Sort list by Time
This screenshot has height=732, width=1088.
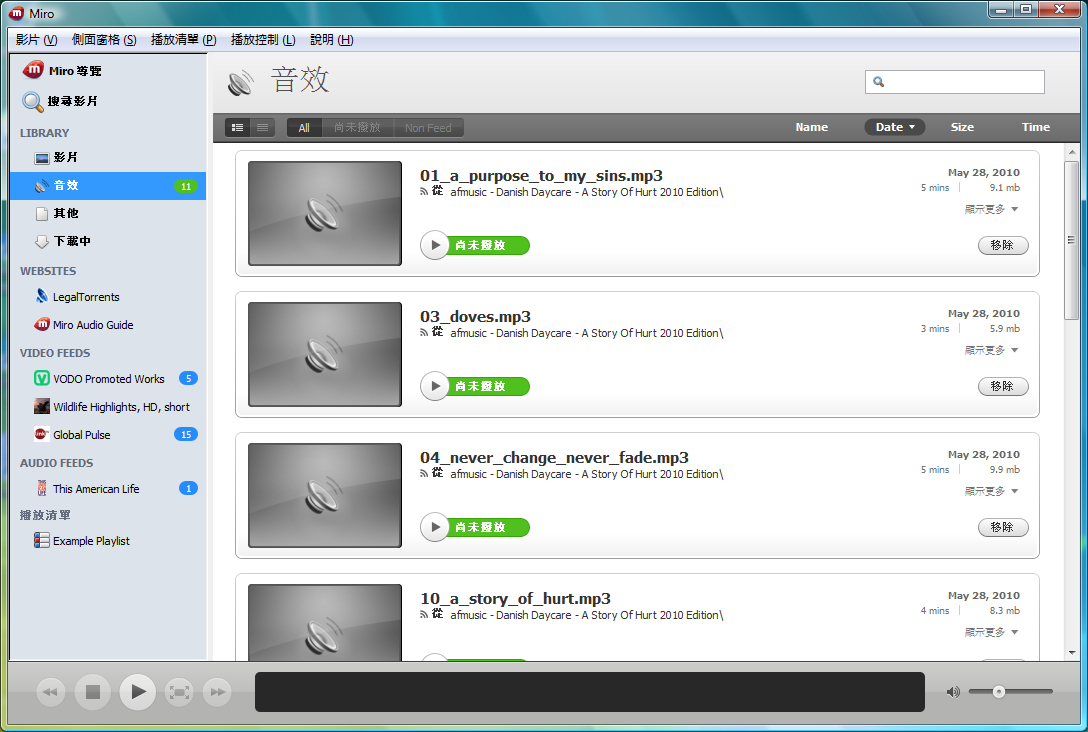pyautogui.click(x=1035, y=127)
